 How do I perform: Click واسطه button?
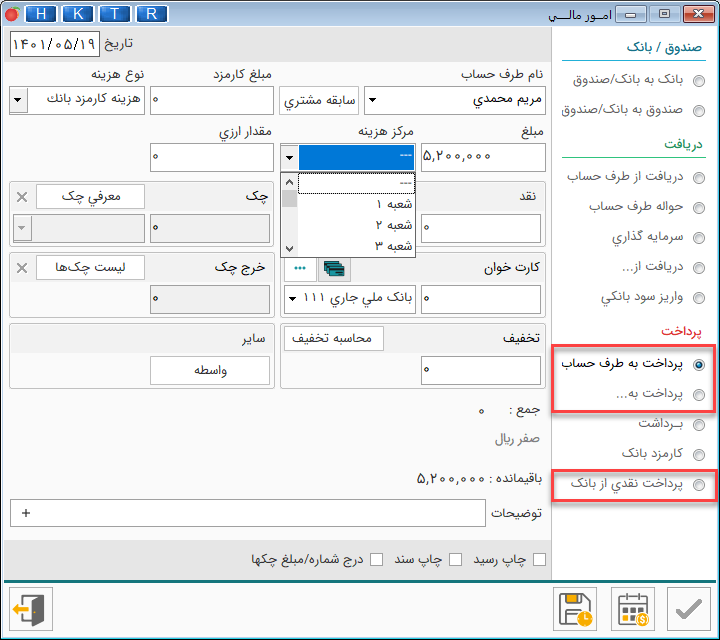210,371
